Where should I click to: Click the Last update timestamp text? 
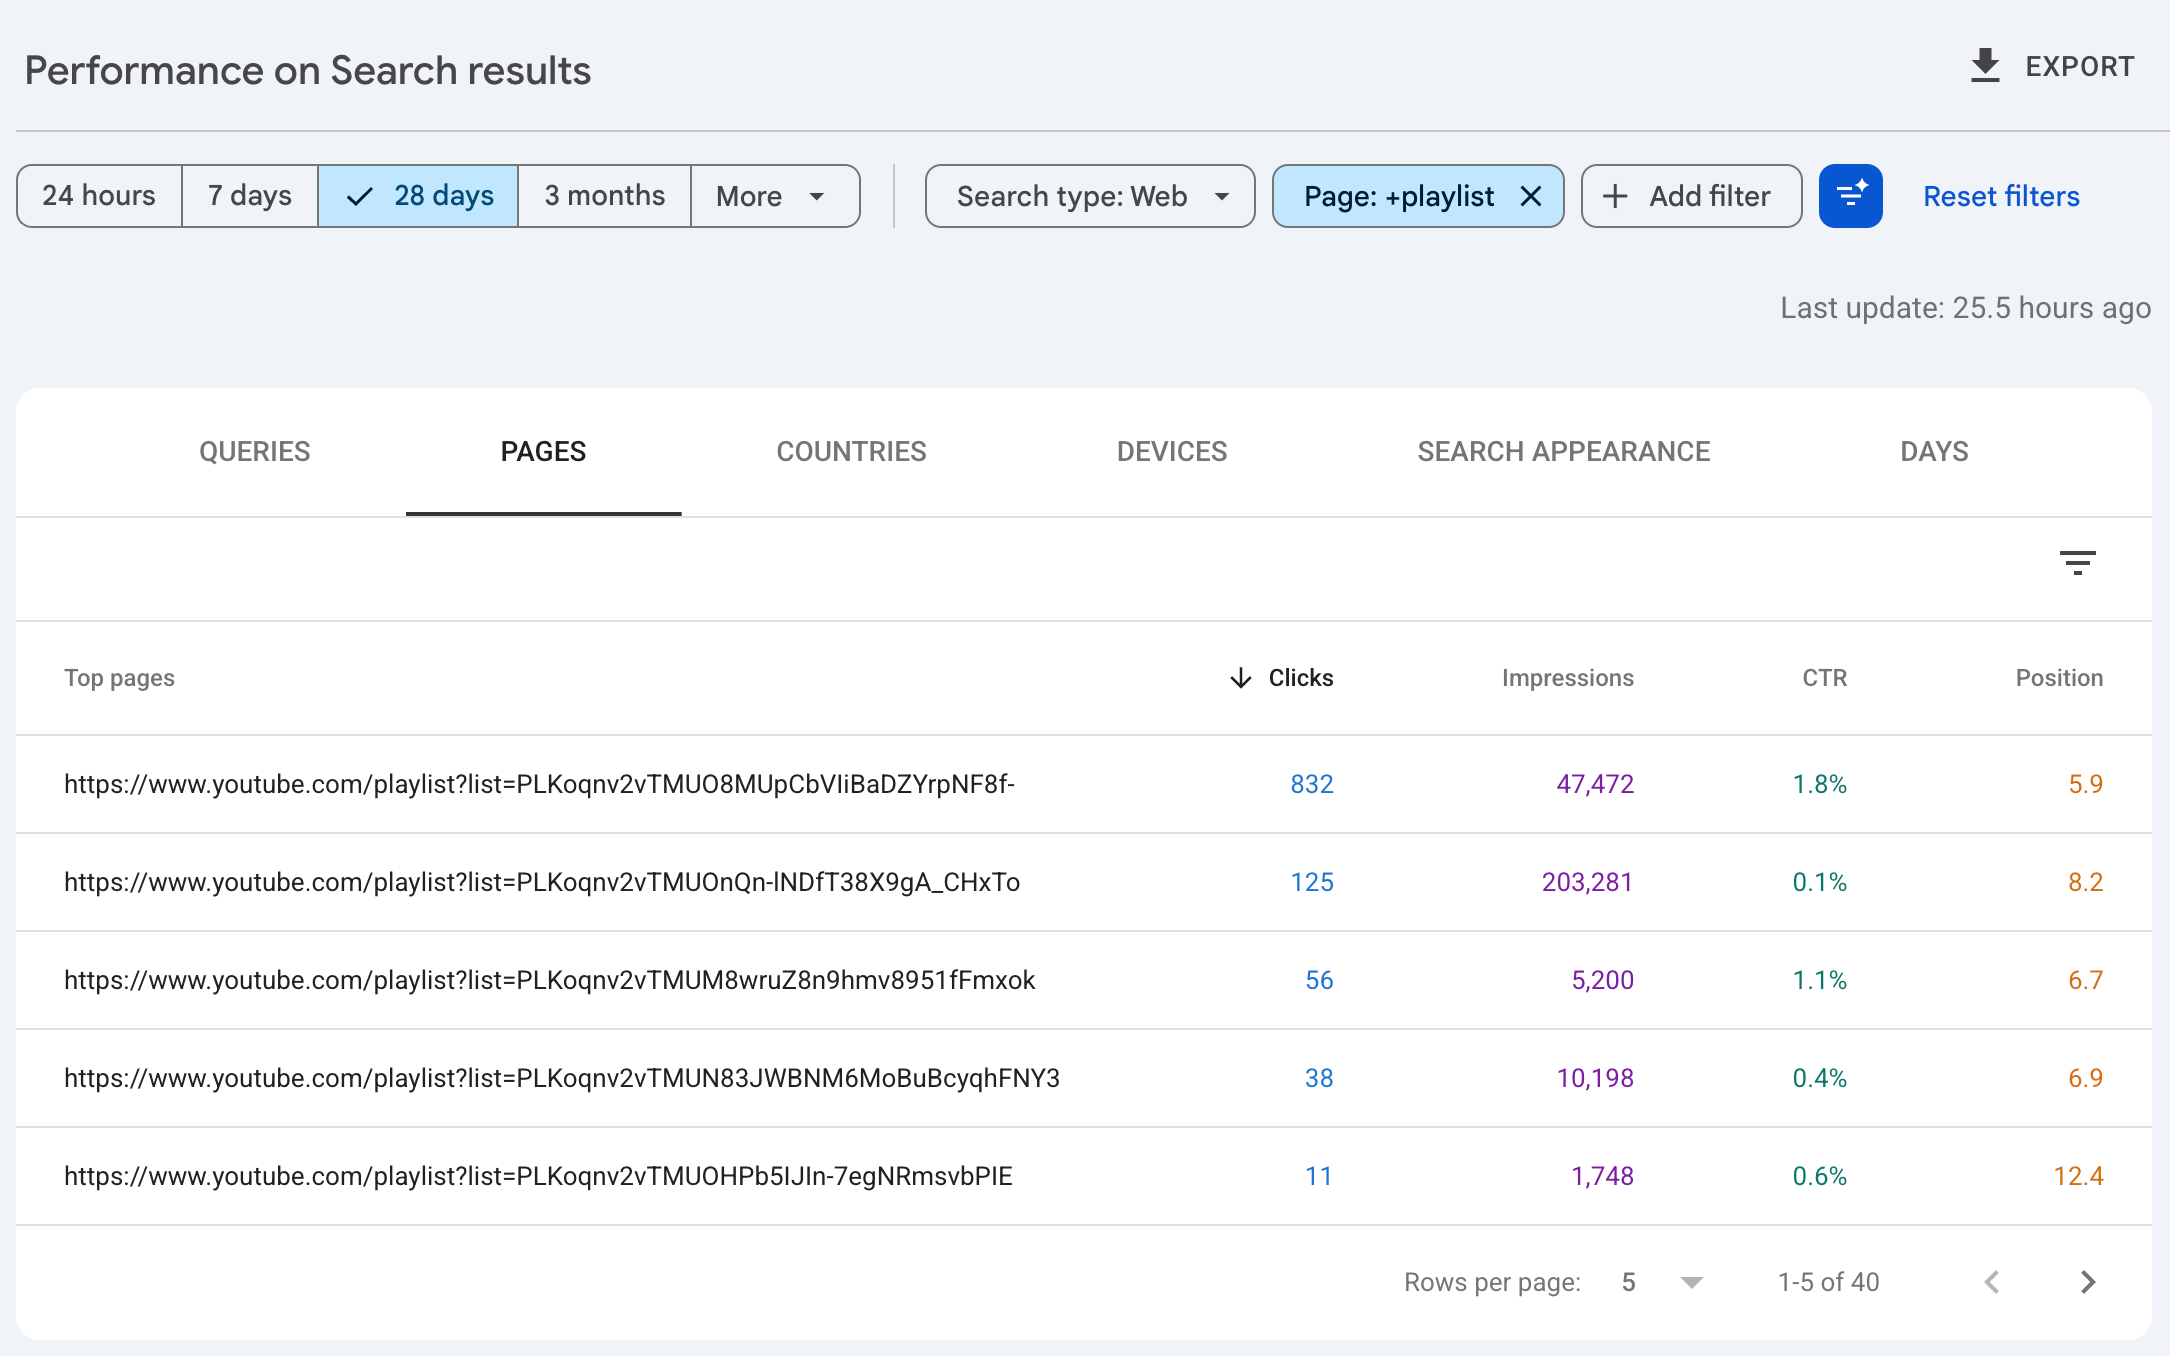[1965, 308]
